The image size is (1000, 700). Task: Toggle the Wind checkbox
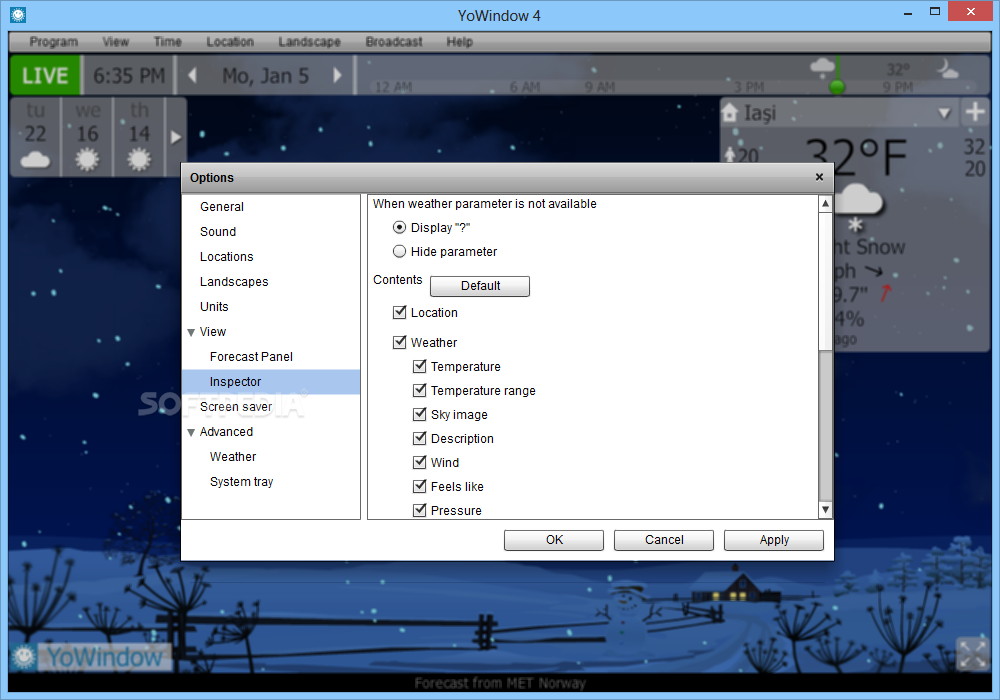click(x=420, y=462)
